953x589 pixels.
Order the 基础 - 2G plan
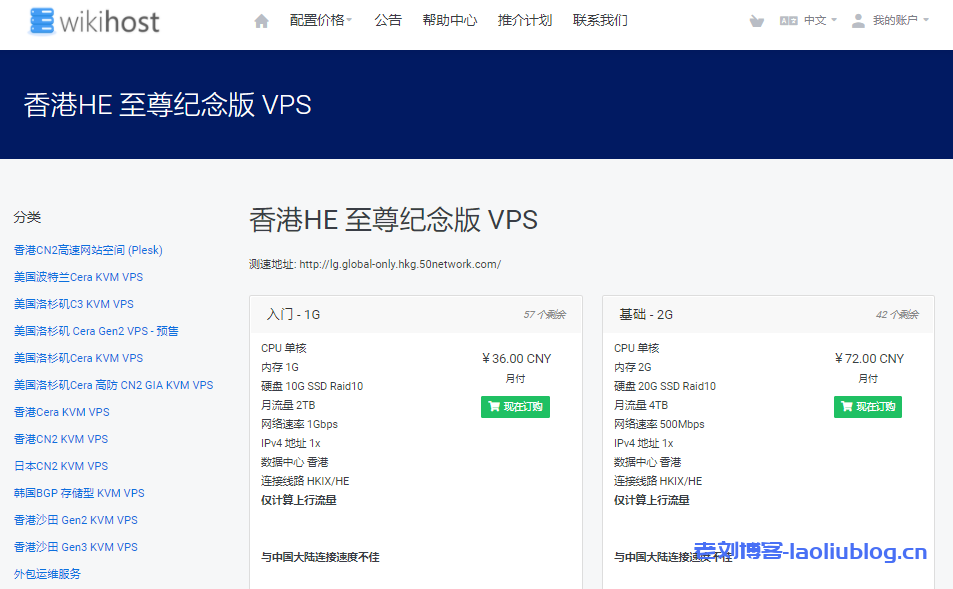(868, 407)
